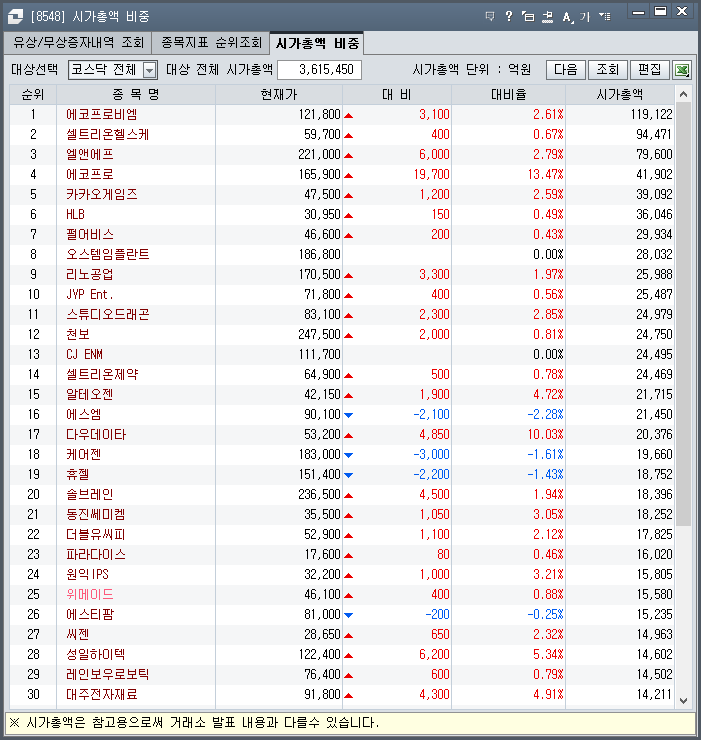Click the 대비 column header
This screenshot has height=740, width=701.
[397, 95]
